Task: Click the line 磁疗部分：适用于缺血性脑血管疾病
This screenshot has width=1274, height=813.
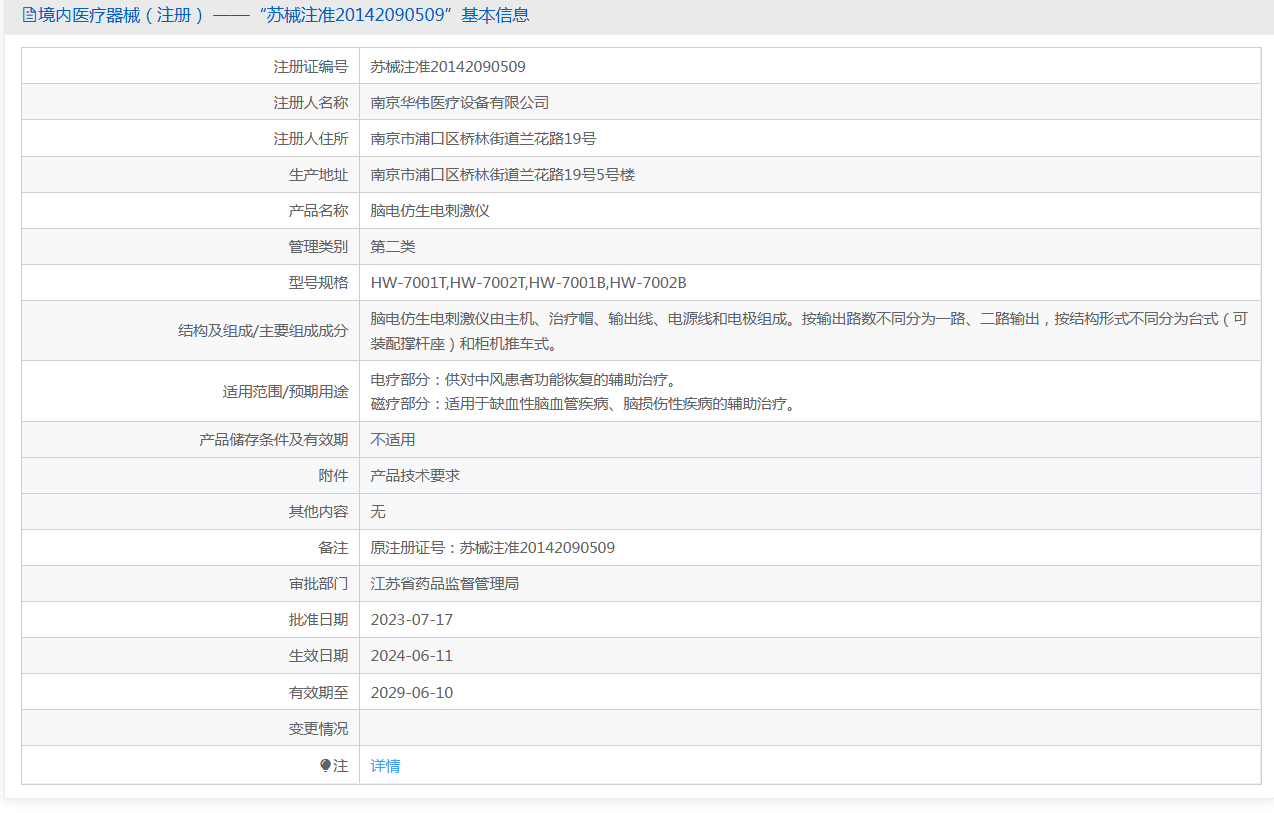Action: (586, 404)
